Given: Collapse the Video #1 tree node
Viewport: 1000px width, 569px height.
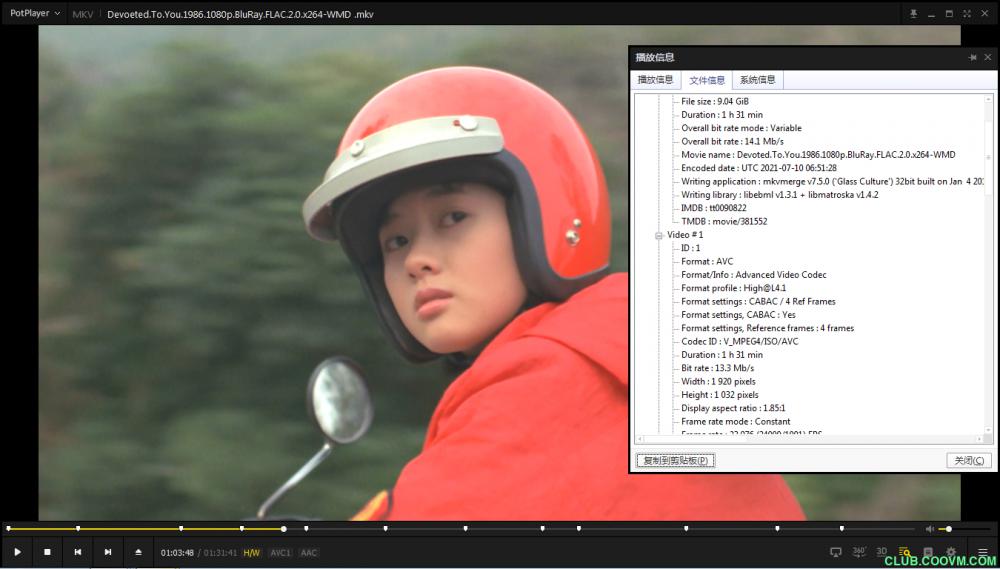Looking at the screenshot, I should point(659,235).
